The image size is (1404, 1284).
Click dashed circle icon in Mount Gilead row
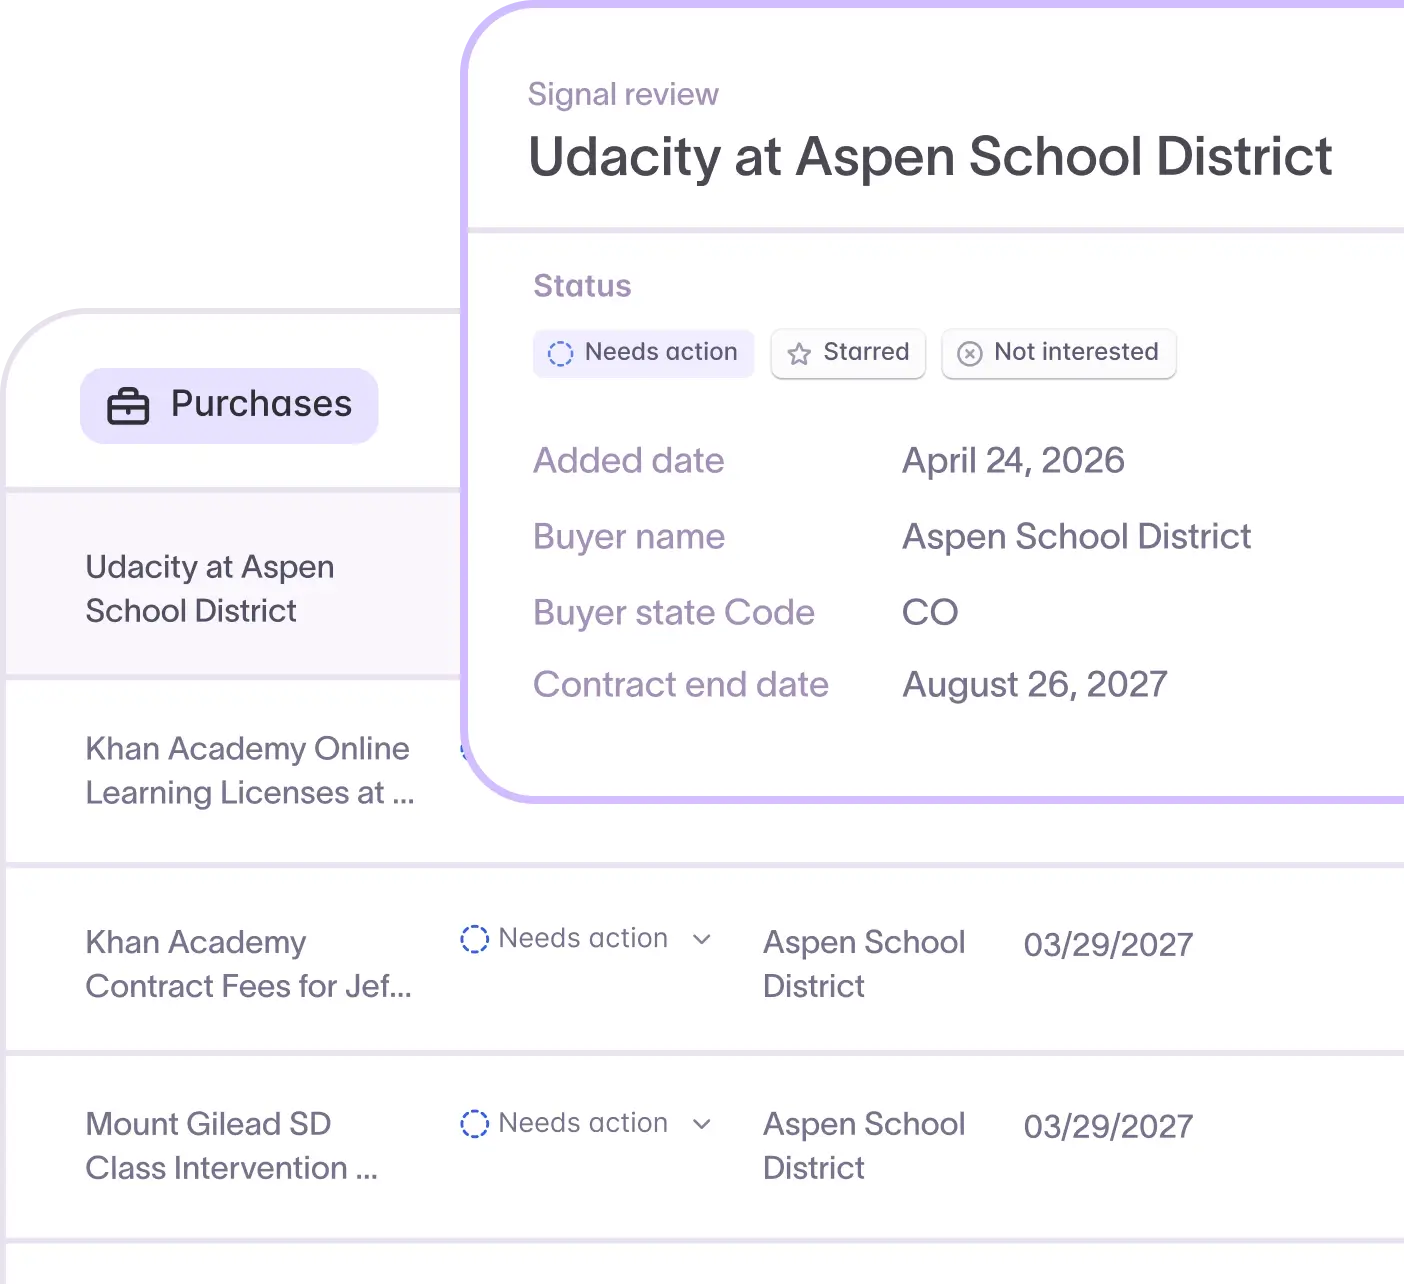[474, 1123]
